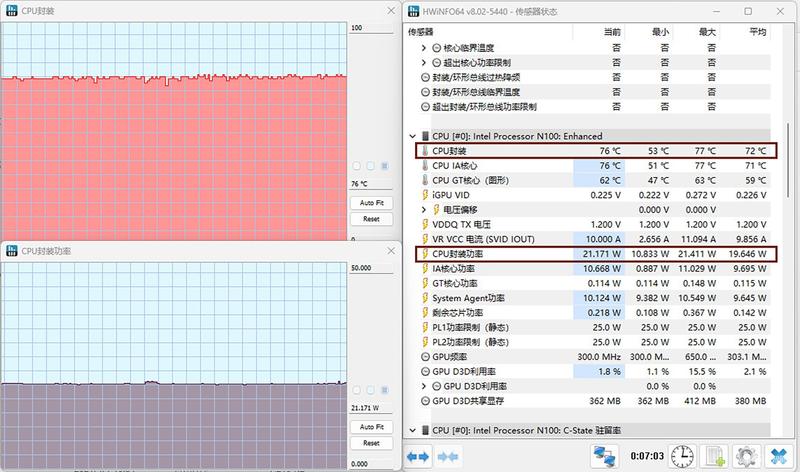Click the thermometer icon beside CPU IA核心
The height and width of the screenshot is (472, 800).
pos(425,166)
